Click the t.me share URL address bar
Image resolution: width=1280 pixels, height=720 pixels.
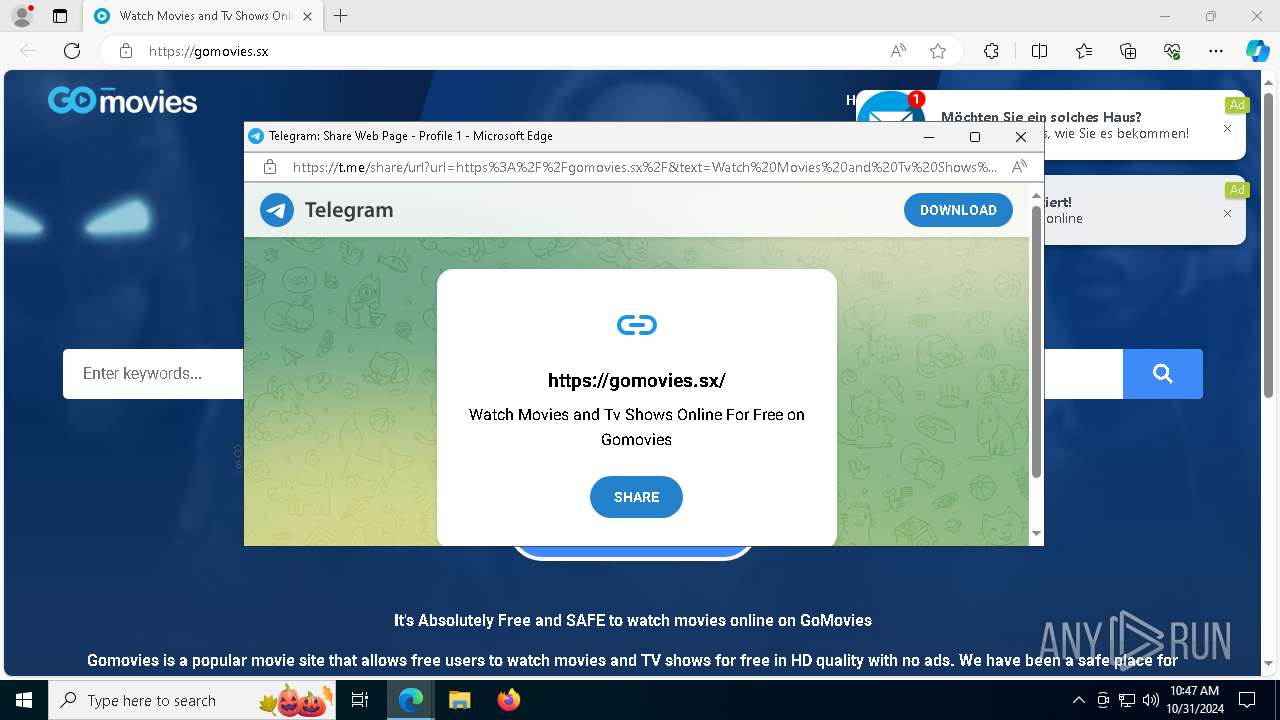tap(644, 167)
